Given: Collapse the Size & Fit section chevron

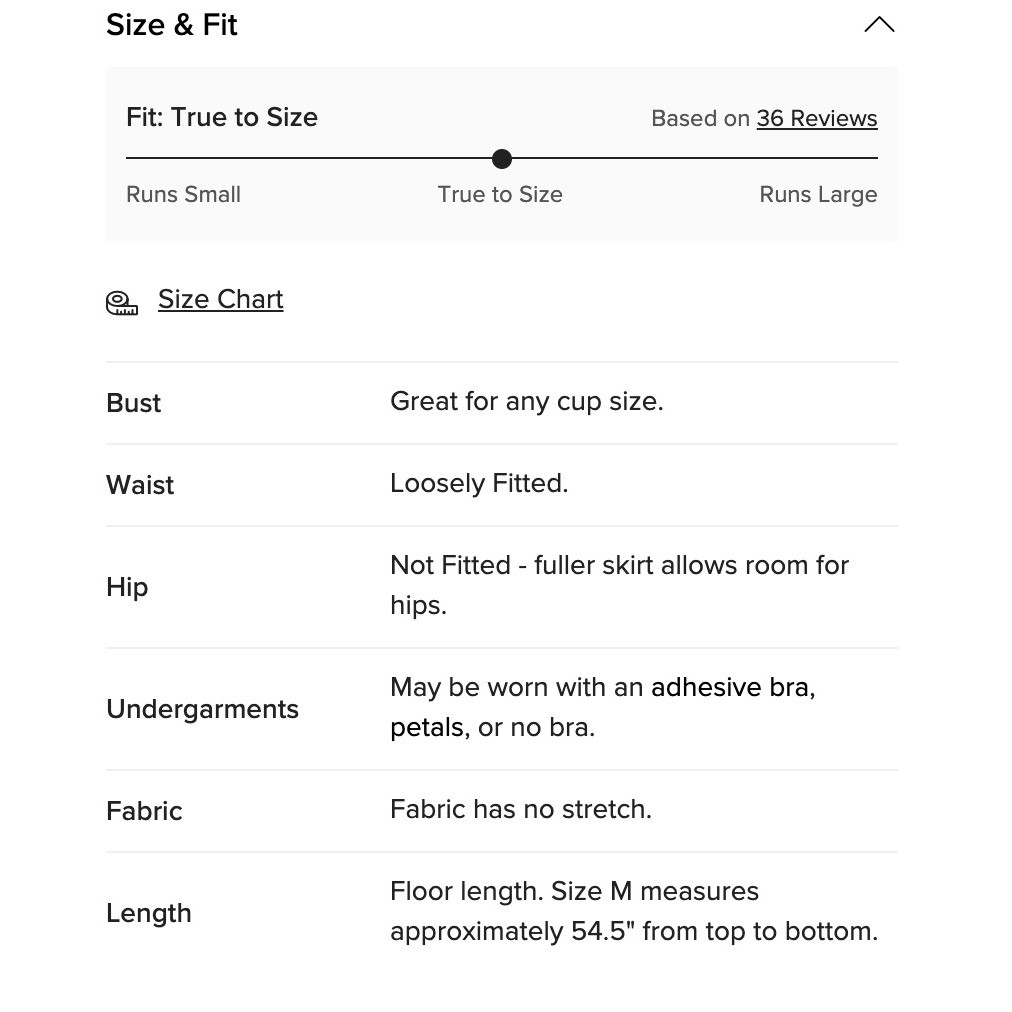Looking at the screenshot, I should click(879, 25).
